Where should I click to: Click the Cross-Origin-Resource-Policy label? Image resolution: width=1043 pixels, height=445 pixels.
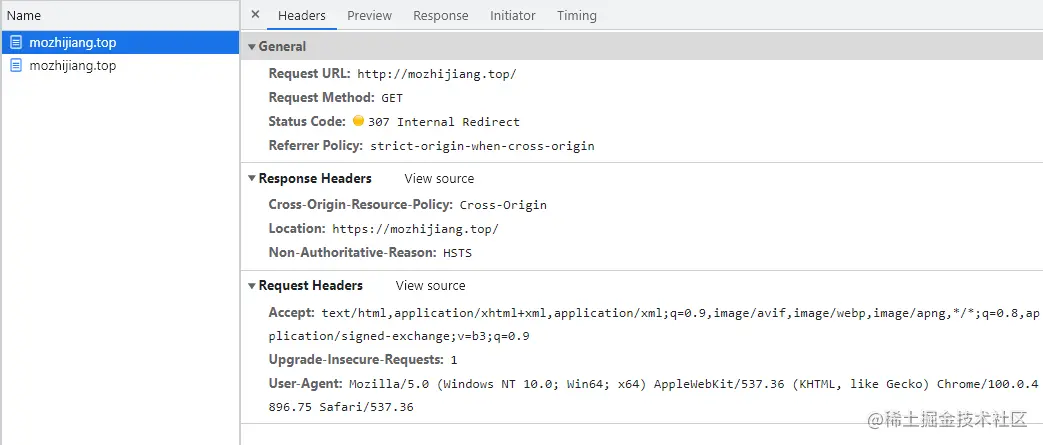click(361, 204)
